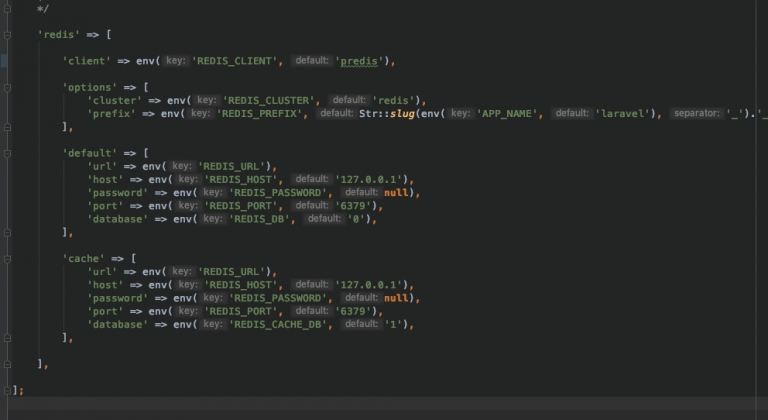This screenshot has width=768, height=420.
Task: Click 'key:' hint before 'APP_NAME'
Action: click(x=460, y=113)
